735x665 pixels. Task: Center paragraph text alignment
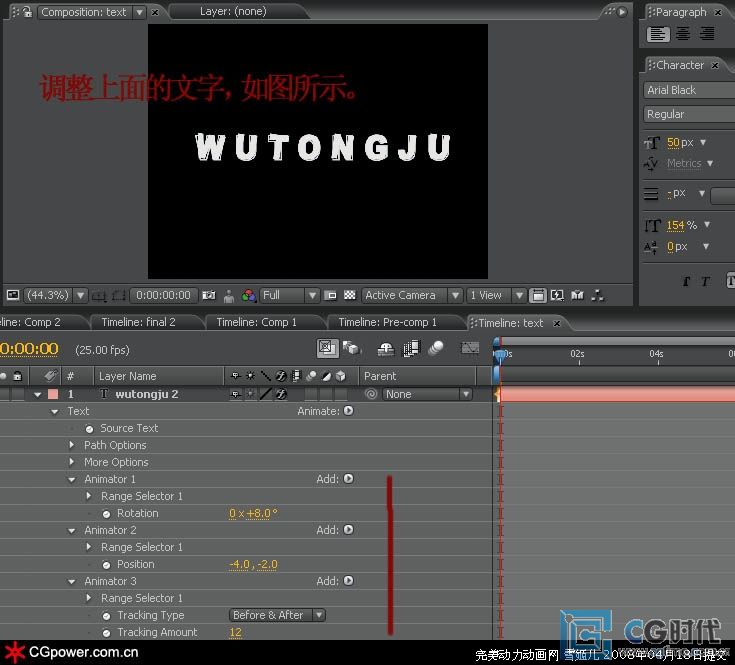(683, 34)
